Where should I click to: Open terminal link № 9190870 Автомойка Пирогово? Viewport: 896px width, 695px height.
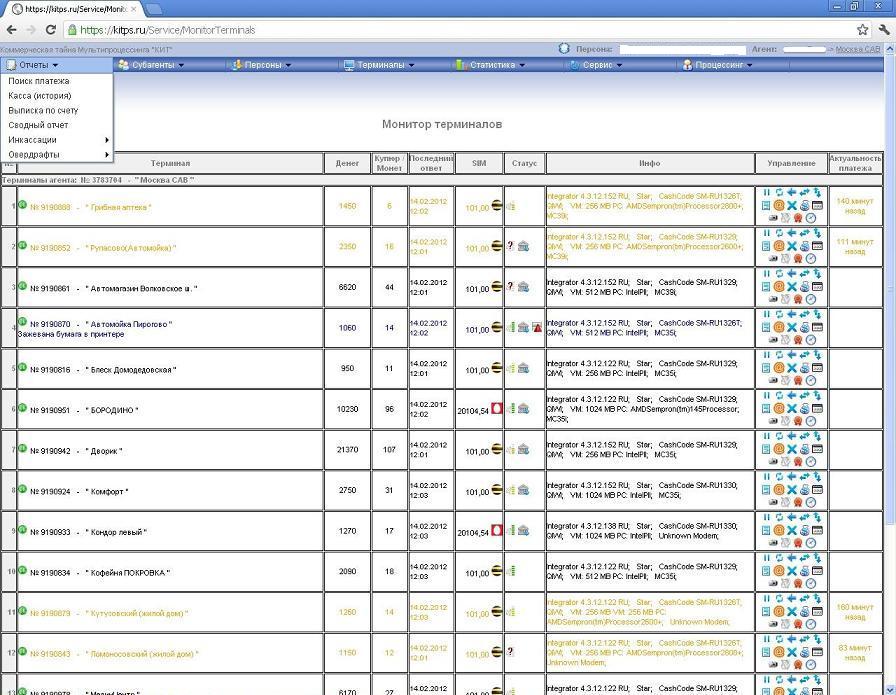[101, 324]
